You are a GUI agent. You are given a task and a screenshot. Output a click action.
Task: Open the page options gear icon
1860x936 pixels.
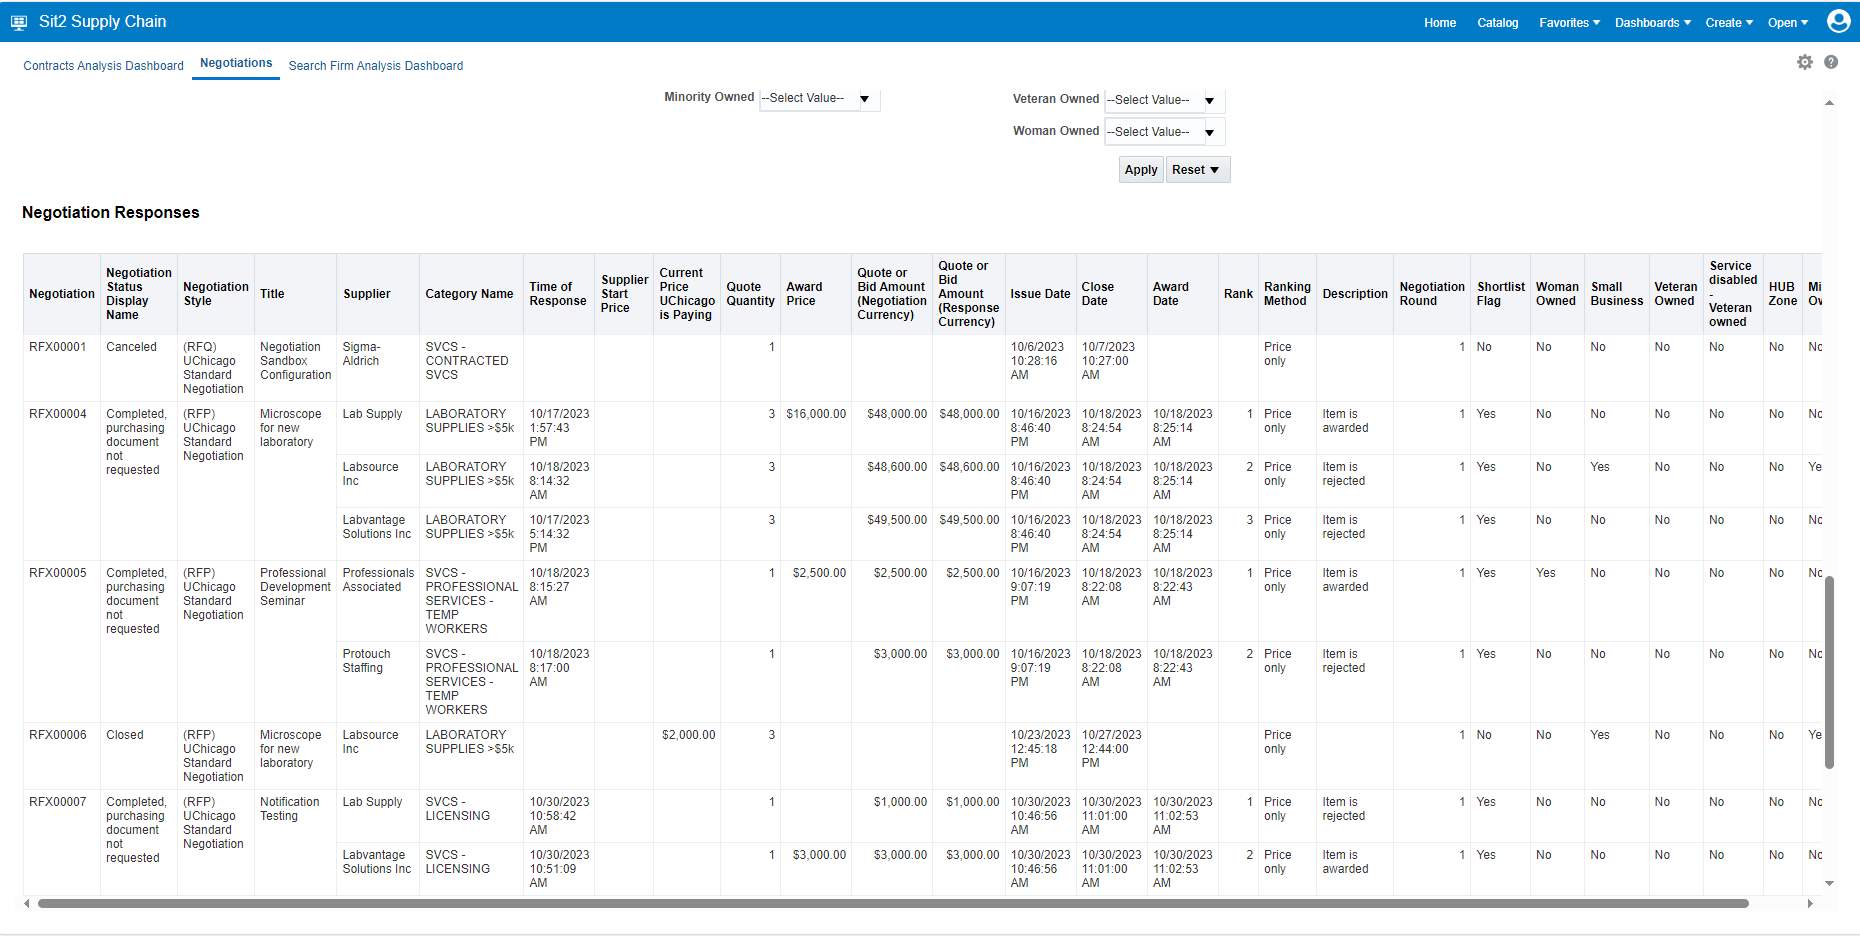pos(1805,62)
